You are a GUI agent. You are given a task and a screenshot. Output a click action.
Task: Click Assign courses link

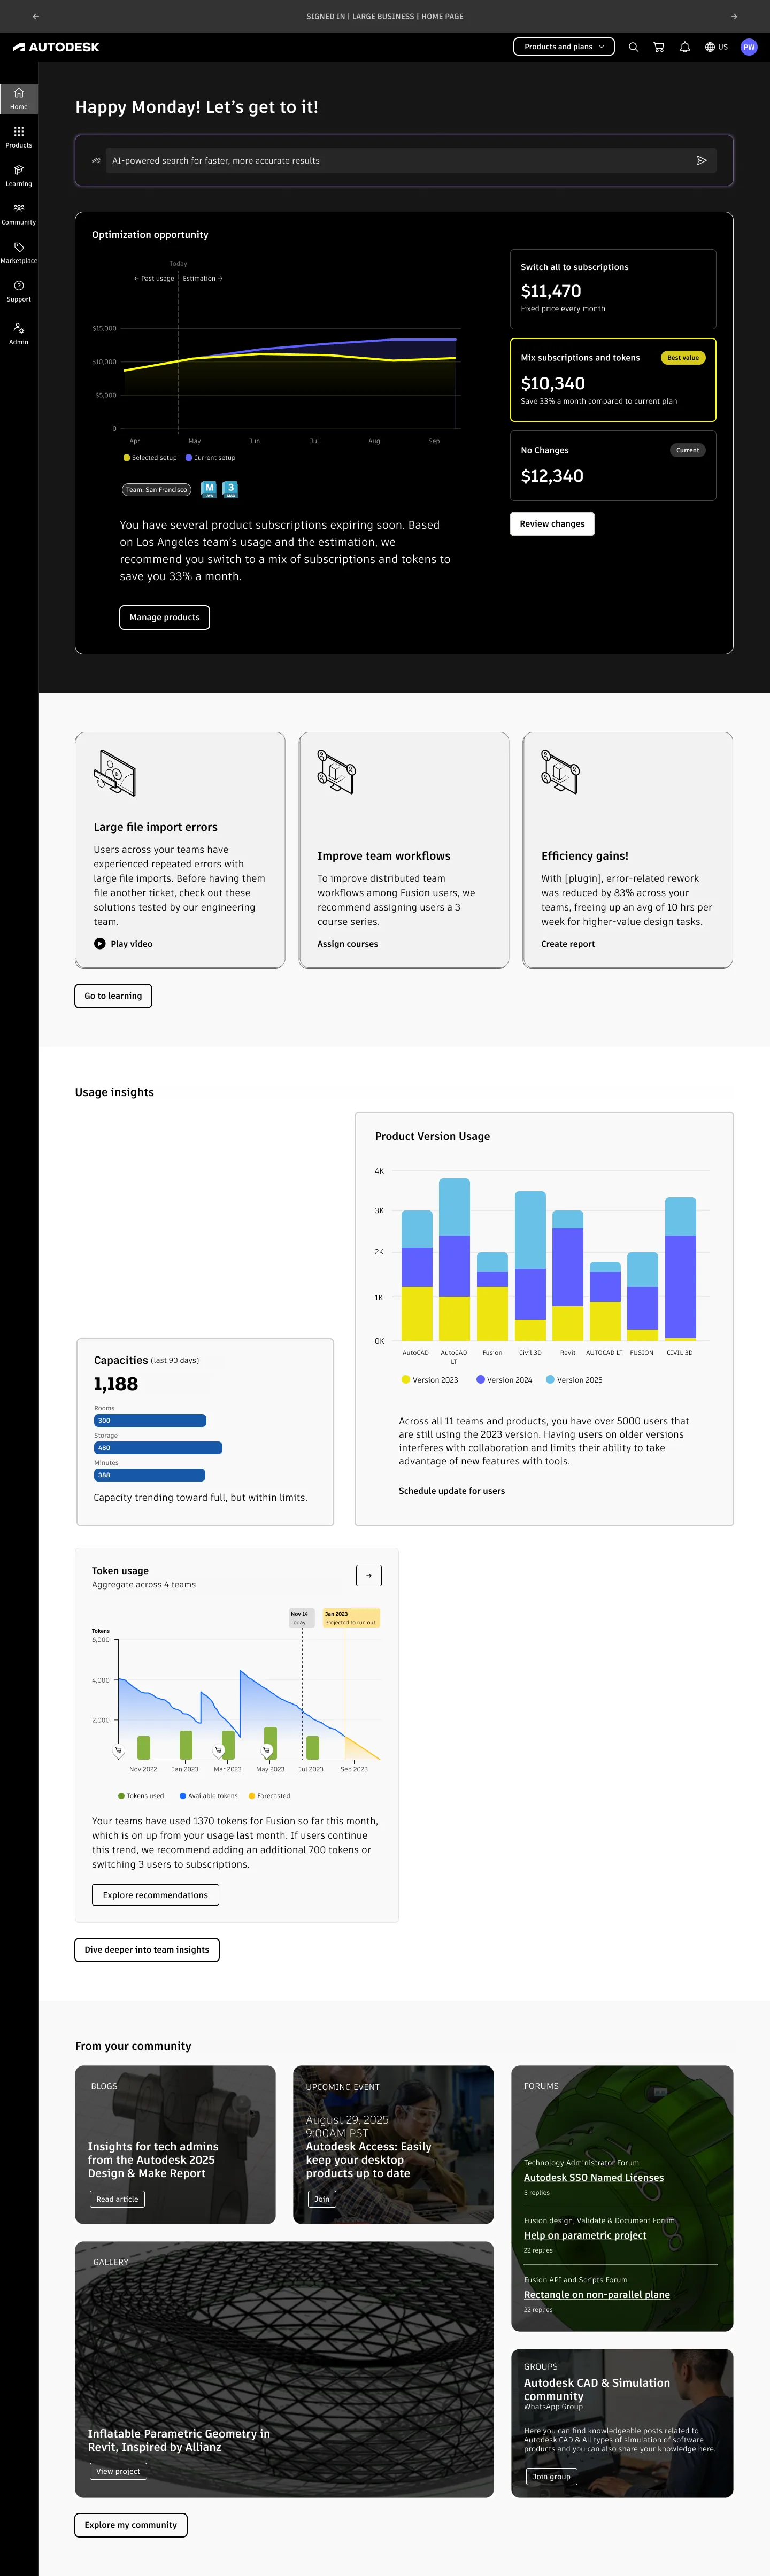pos(348,944)
